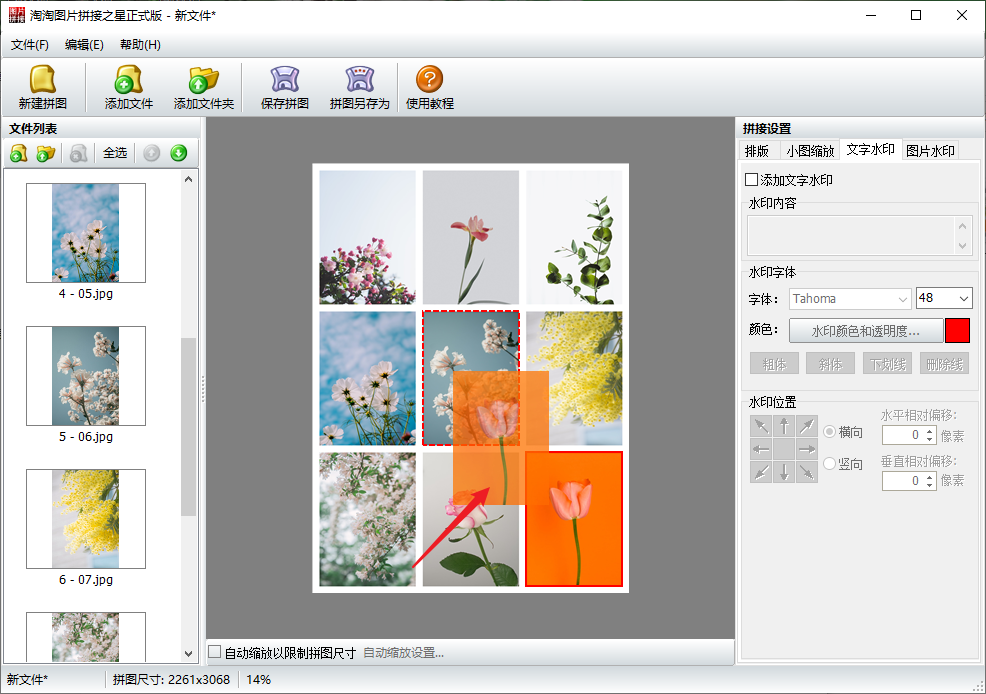Decrease the horizontal offset (水平相对偏移) spinner
Screen dimensions: 986x694
tap(929, 439)
